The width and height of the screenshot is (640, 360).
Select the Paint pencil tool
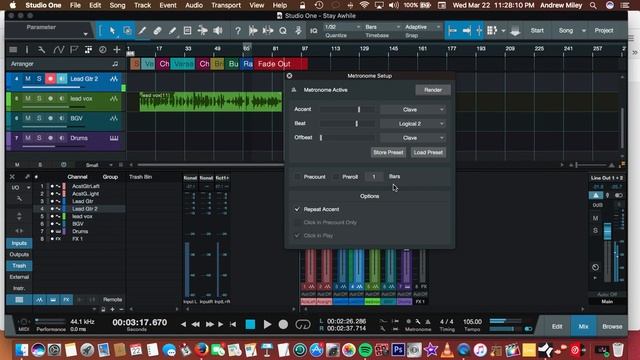pos(172,31)
